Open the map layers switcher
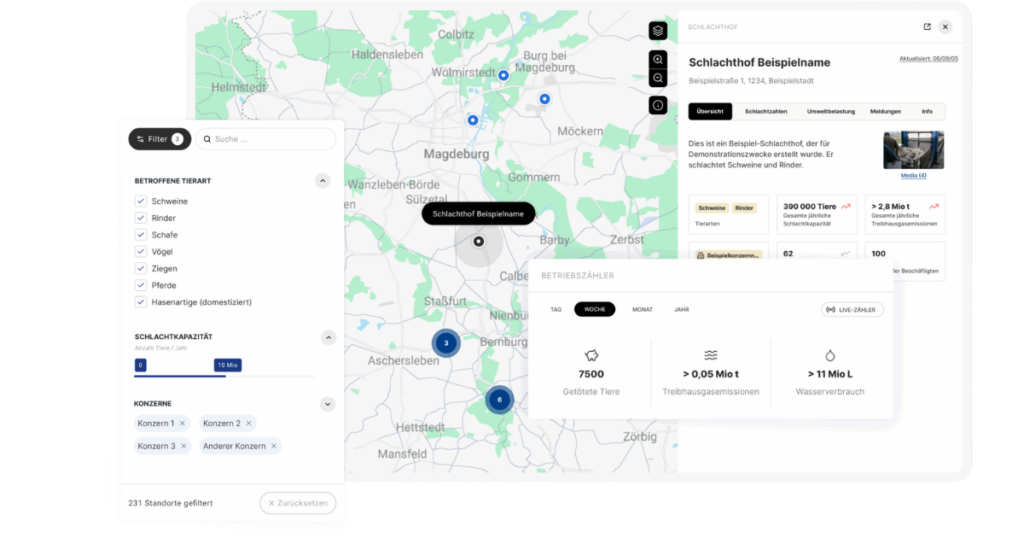This screenshot has width=1024, height=538. 657,31
